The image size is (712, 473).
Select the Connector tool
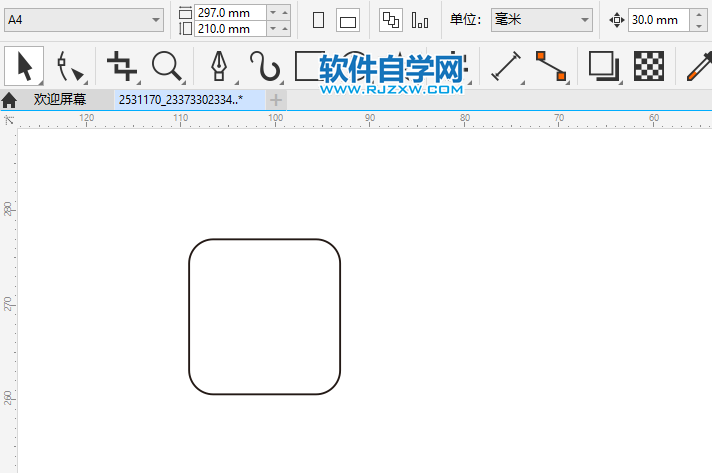pos(551,66)
